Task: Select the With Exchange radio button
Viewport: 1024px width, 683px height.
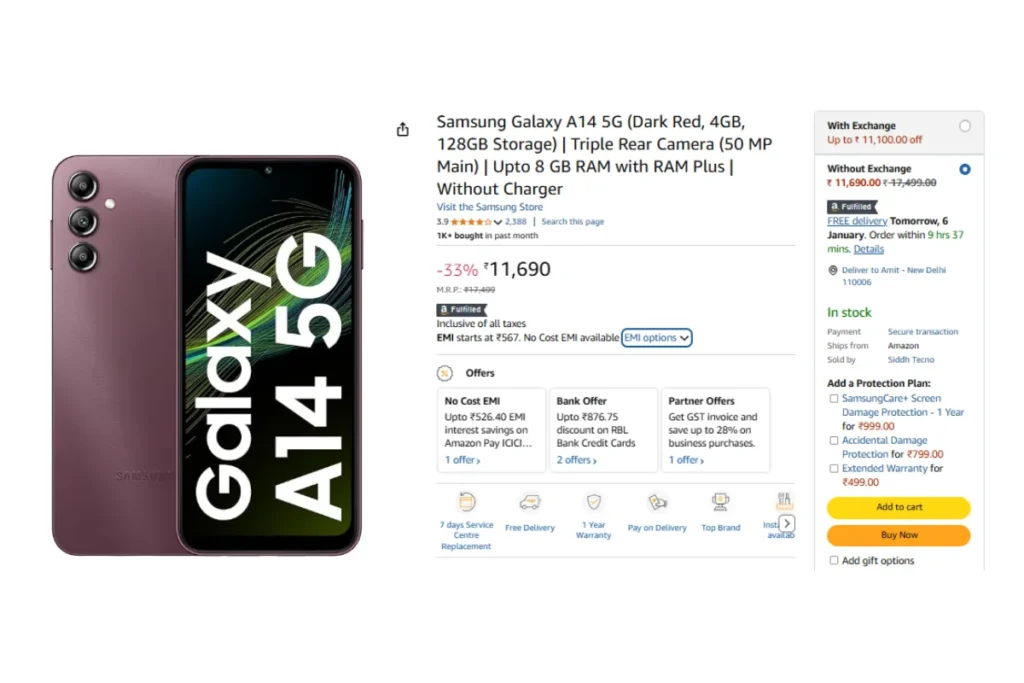Action: 965,126
